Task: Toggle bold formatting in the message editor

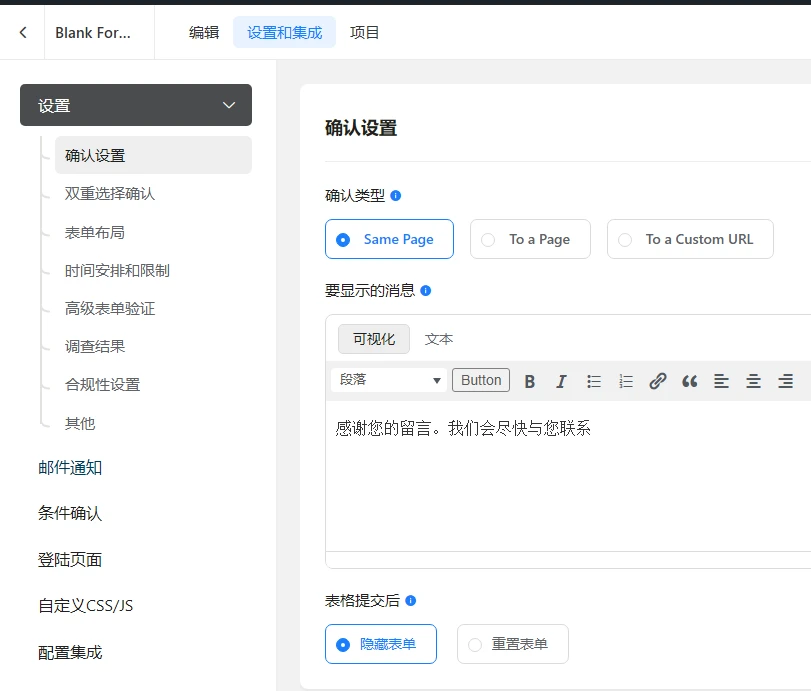Action: point(529,380)
